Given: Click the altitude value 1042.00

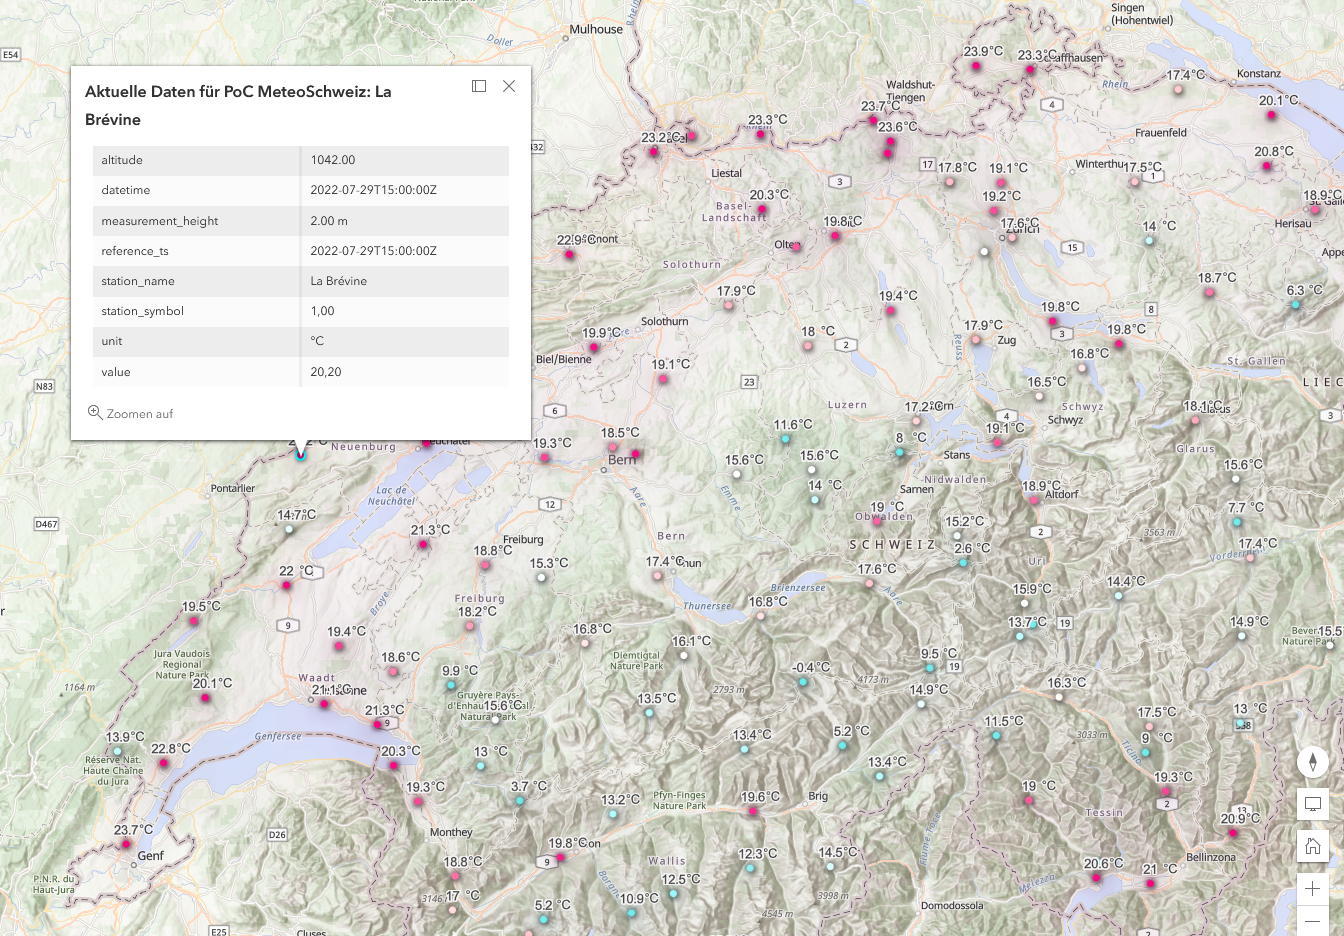Looking at the screenshot, I should (x=333, y=160).
